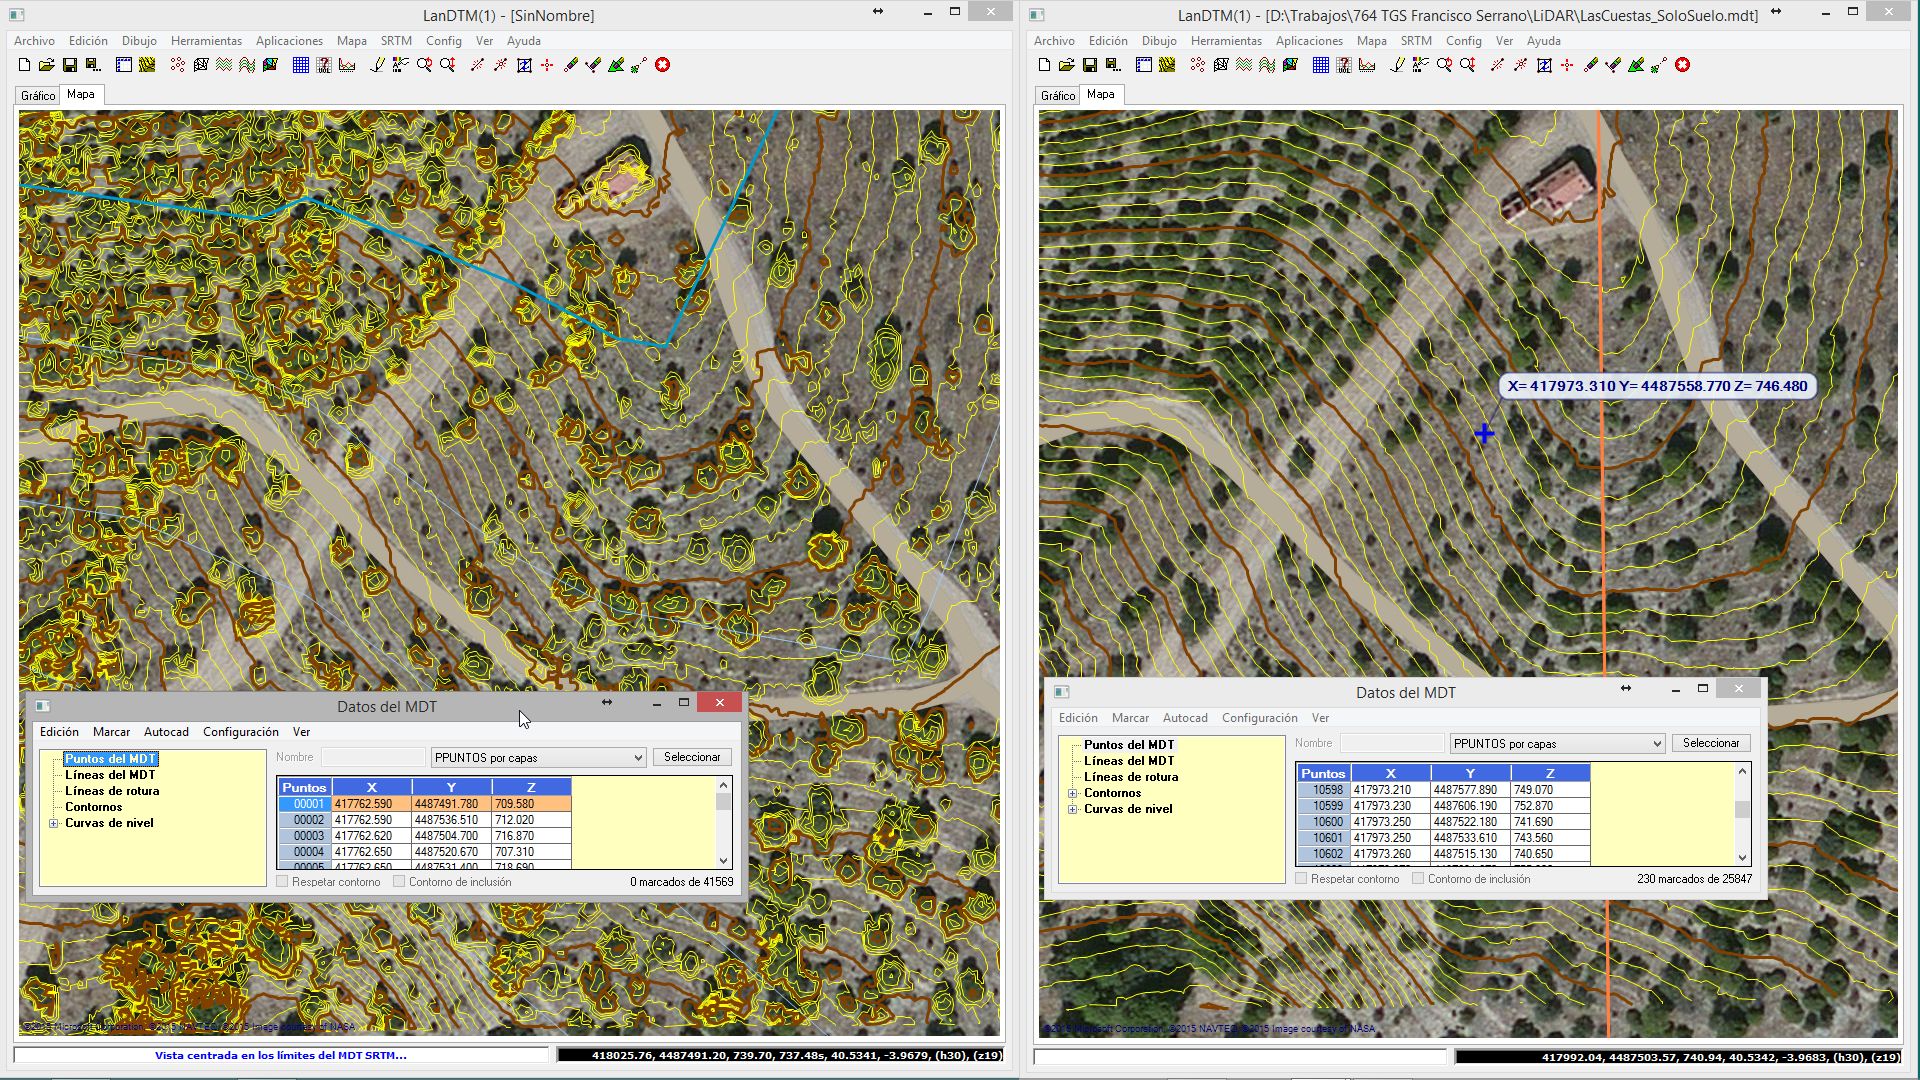
Task: Click cell 4487536.510 in left points table
Action: pos(451,820)
